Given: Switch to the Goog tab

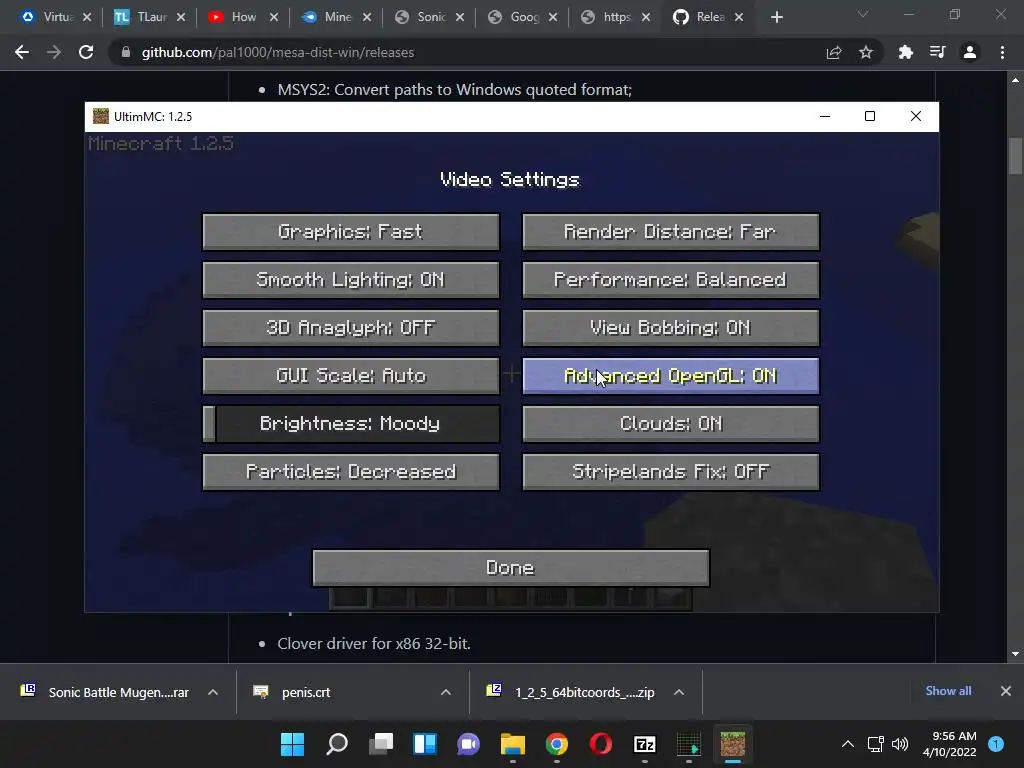Looking at the screenshot, I should click(522, 17).
